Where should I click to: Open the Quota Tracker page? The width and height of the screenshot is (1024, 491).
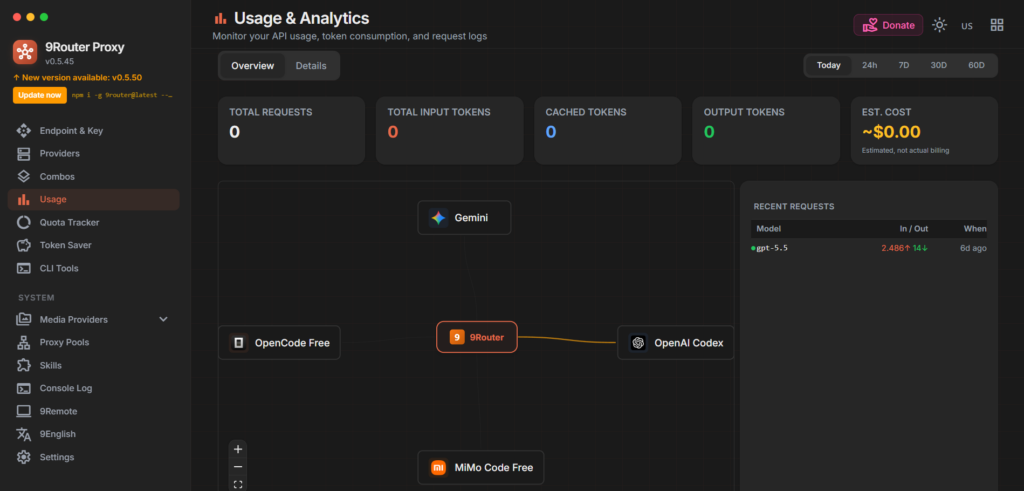(x=93, y=223)
